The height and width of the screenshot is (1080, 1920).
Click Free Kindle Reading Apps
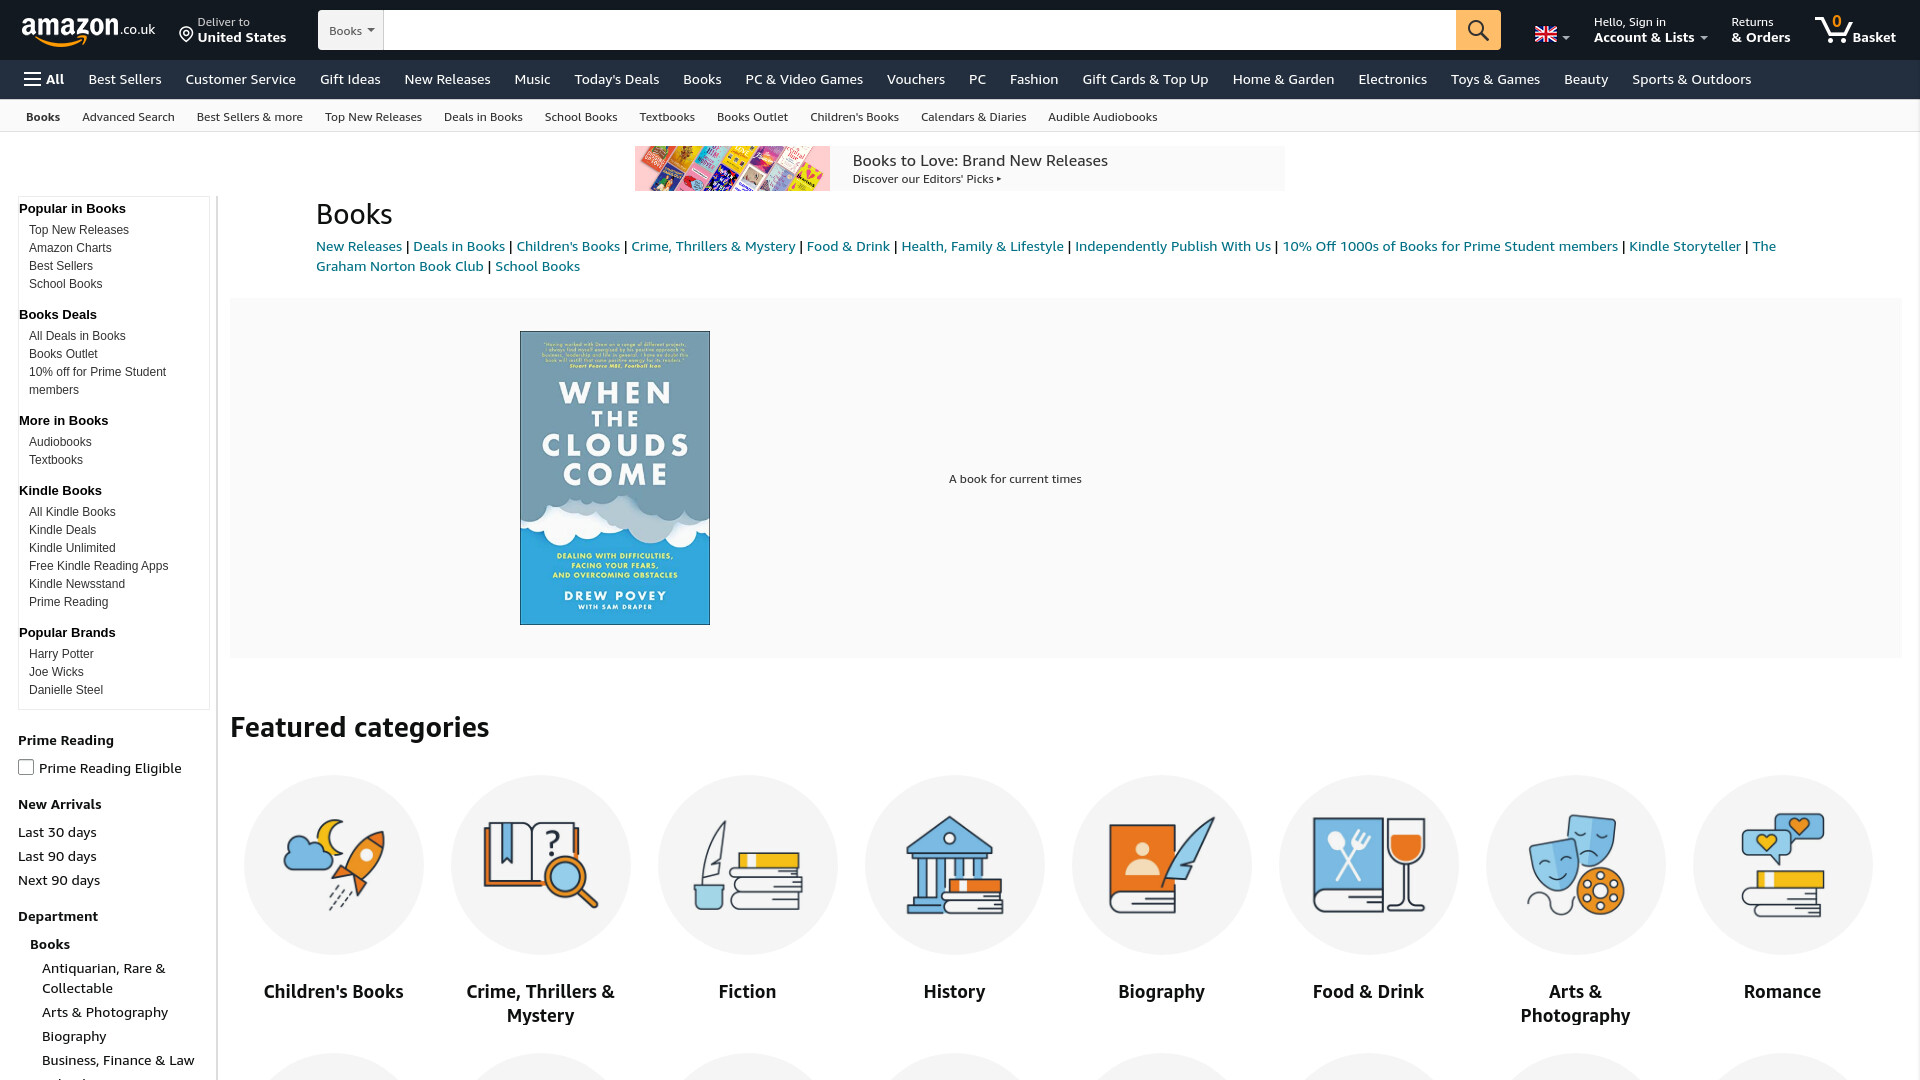pos(98,566)
